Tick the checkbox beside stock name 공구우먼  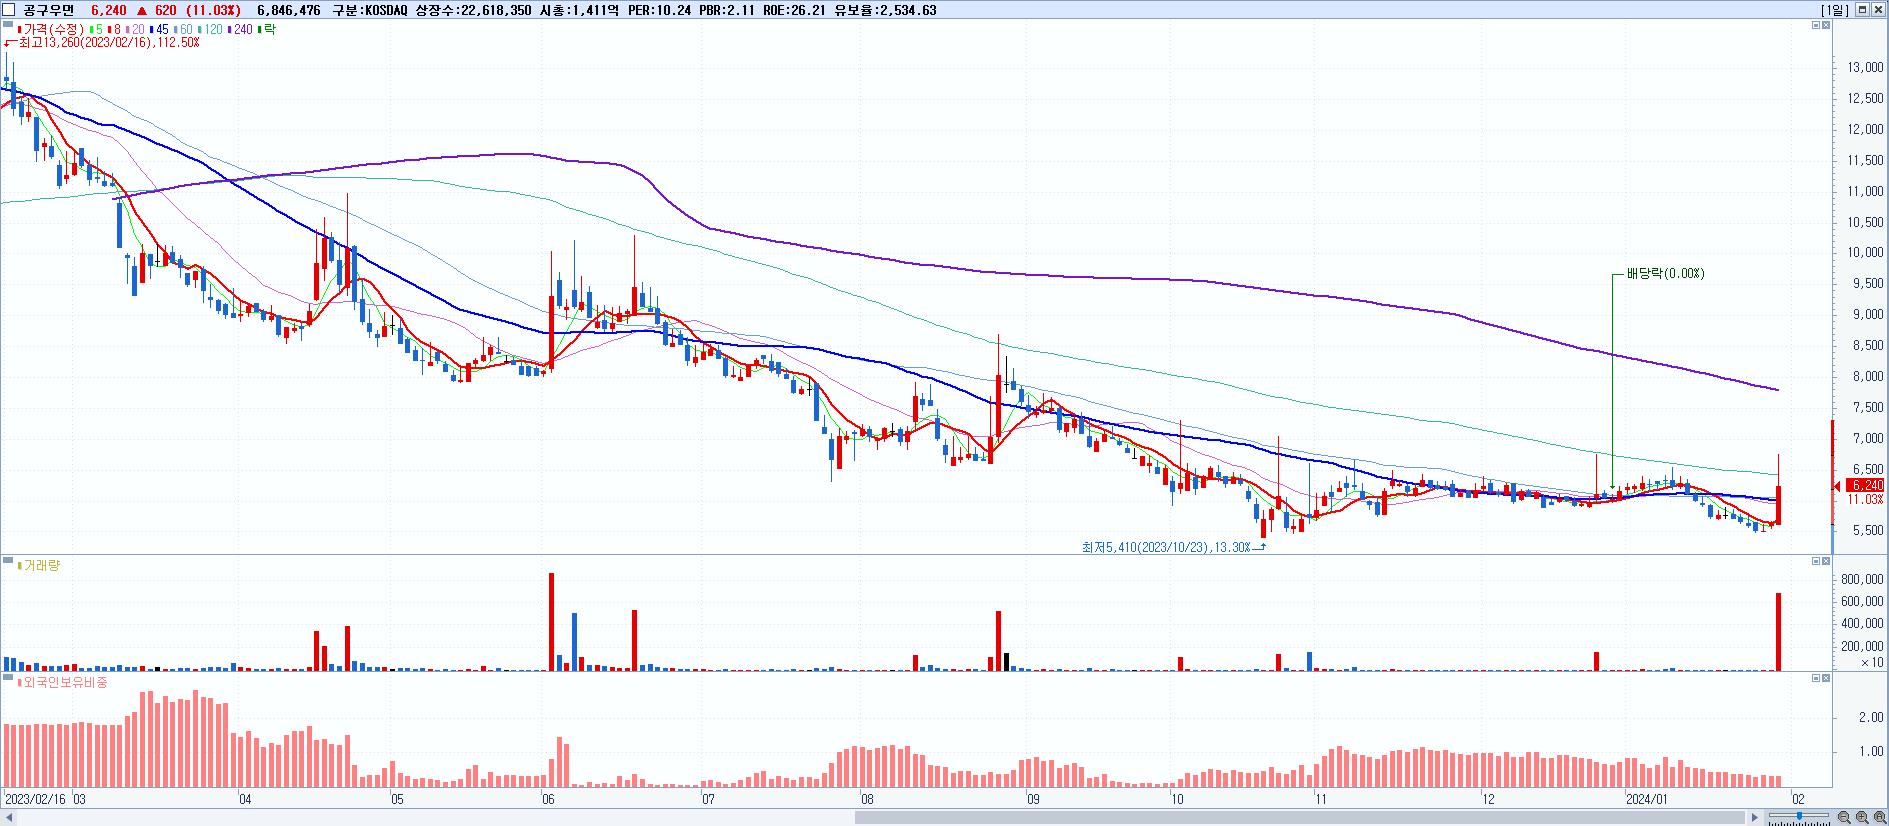pyautogui.click(x=9, y=10)
